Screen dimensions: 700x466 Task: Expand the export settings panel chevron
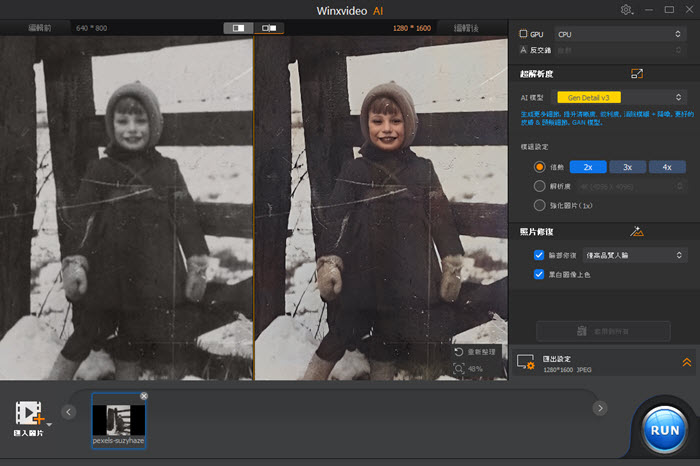pos(686,363)
